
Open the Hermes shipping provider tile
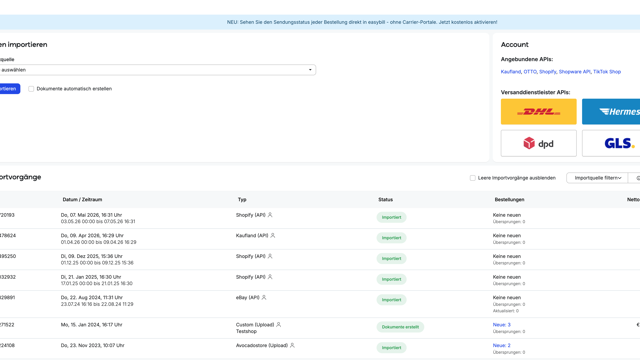(611, 111)
